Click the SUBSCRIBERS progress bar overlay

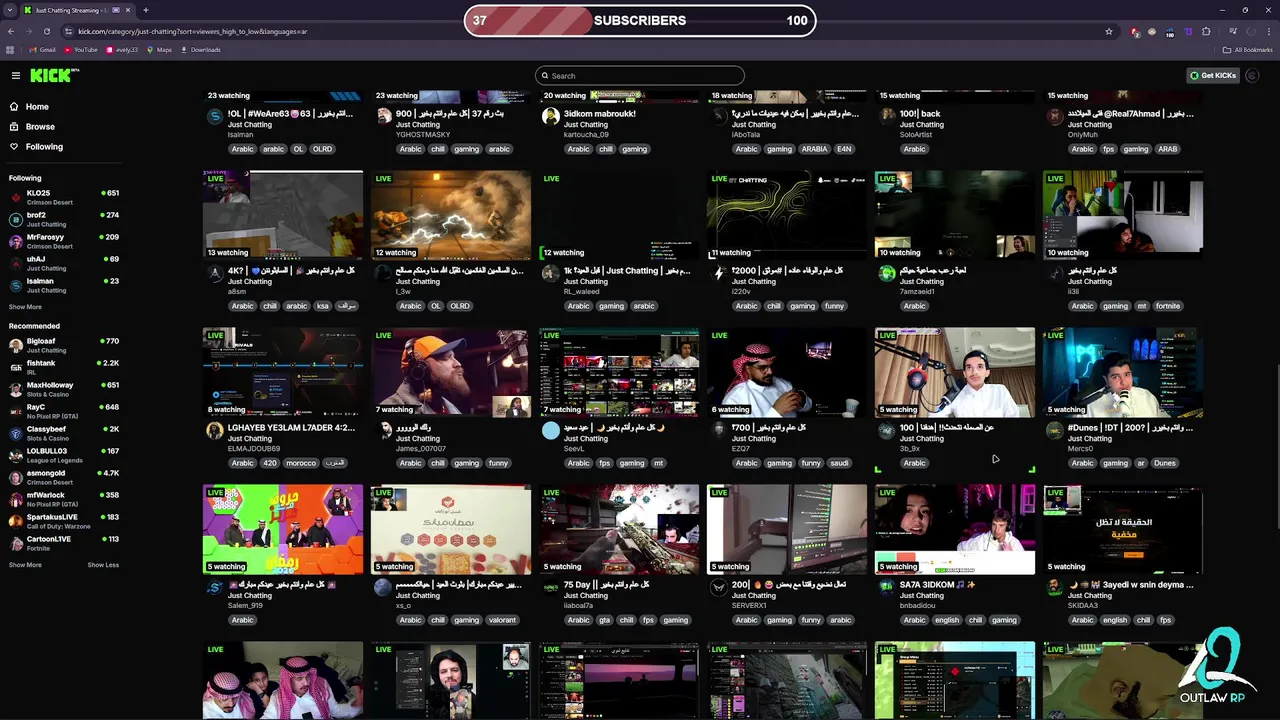[x=640, y=20]
